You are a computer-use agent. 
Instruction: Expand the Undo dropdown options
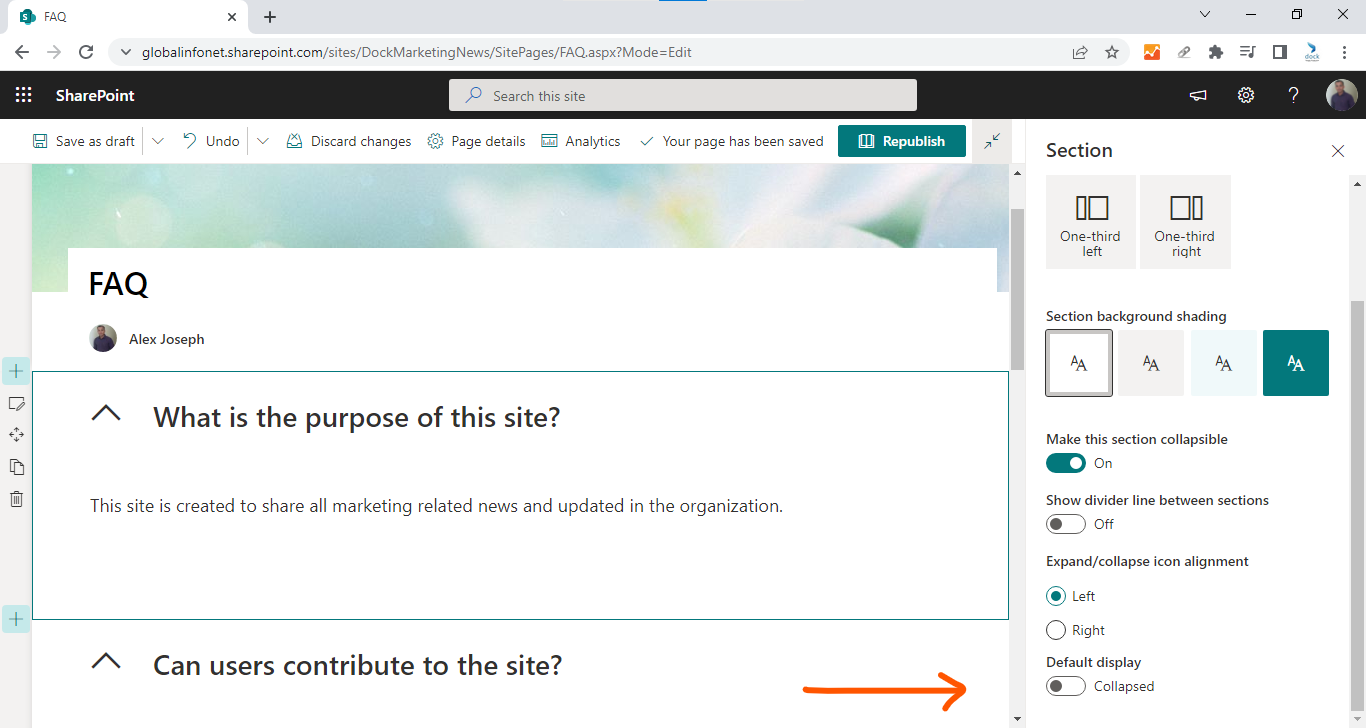click(262, 141)
